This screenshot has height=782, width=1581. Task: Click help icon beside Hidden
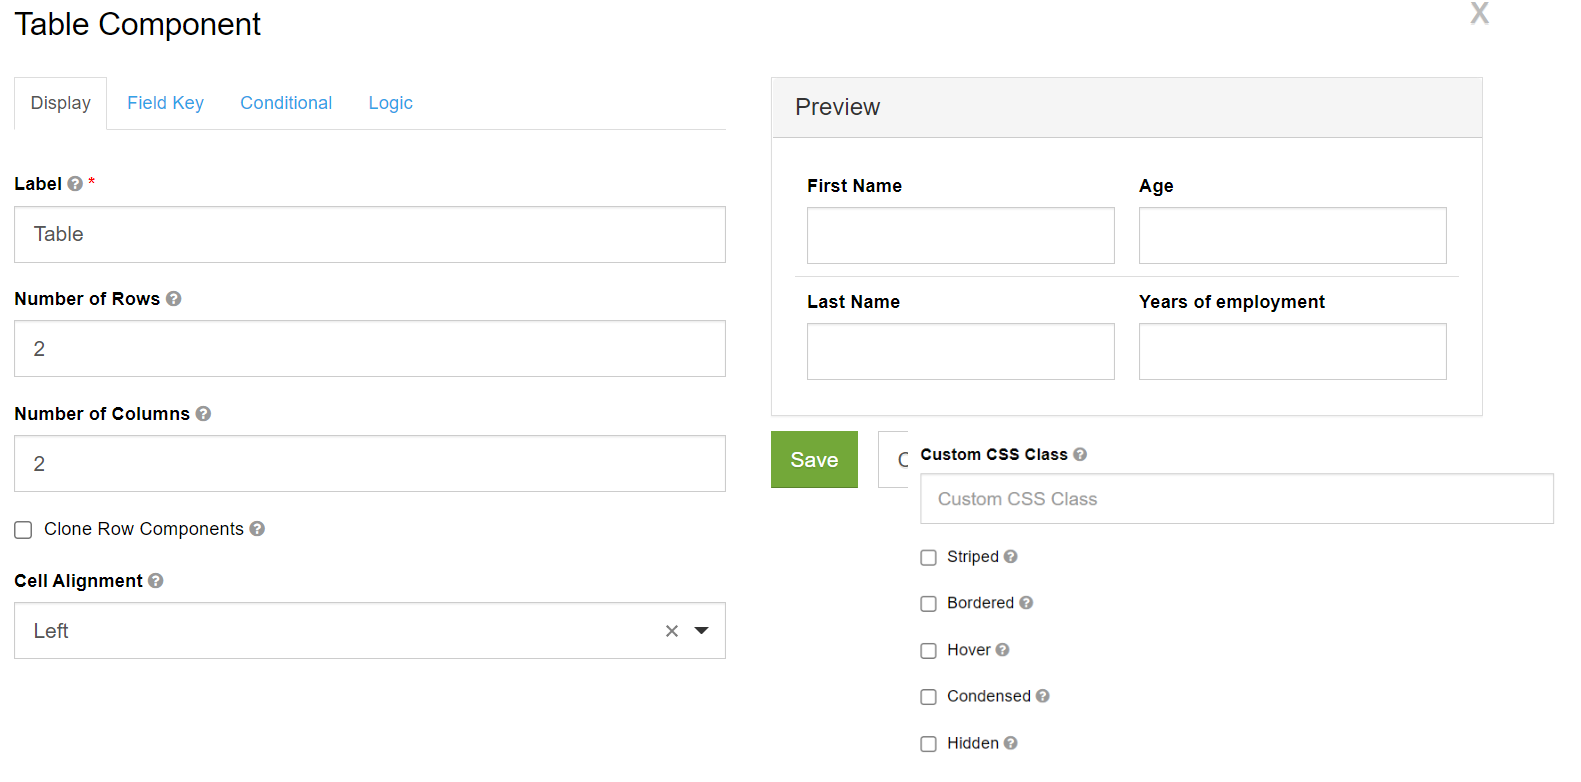click(x=1011, y=743)
